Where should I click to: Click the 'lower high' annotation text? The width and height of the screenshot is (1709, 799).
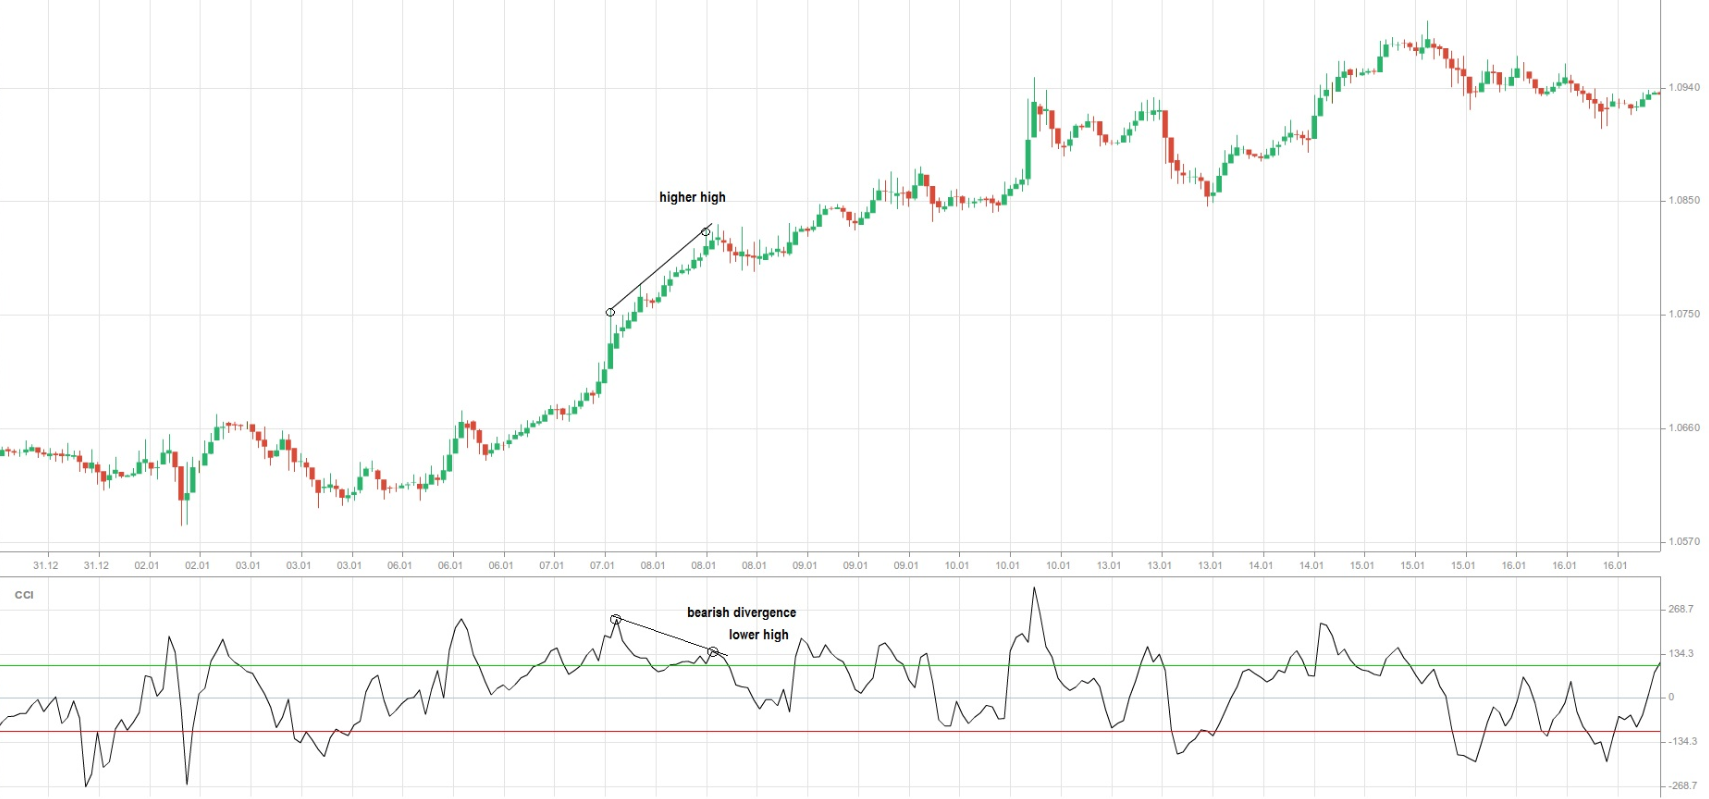pos(758,634)
